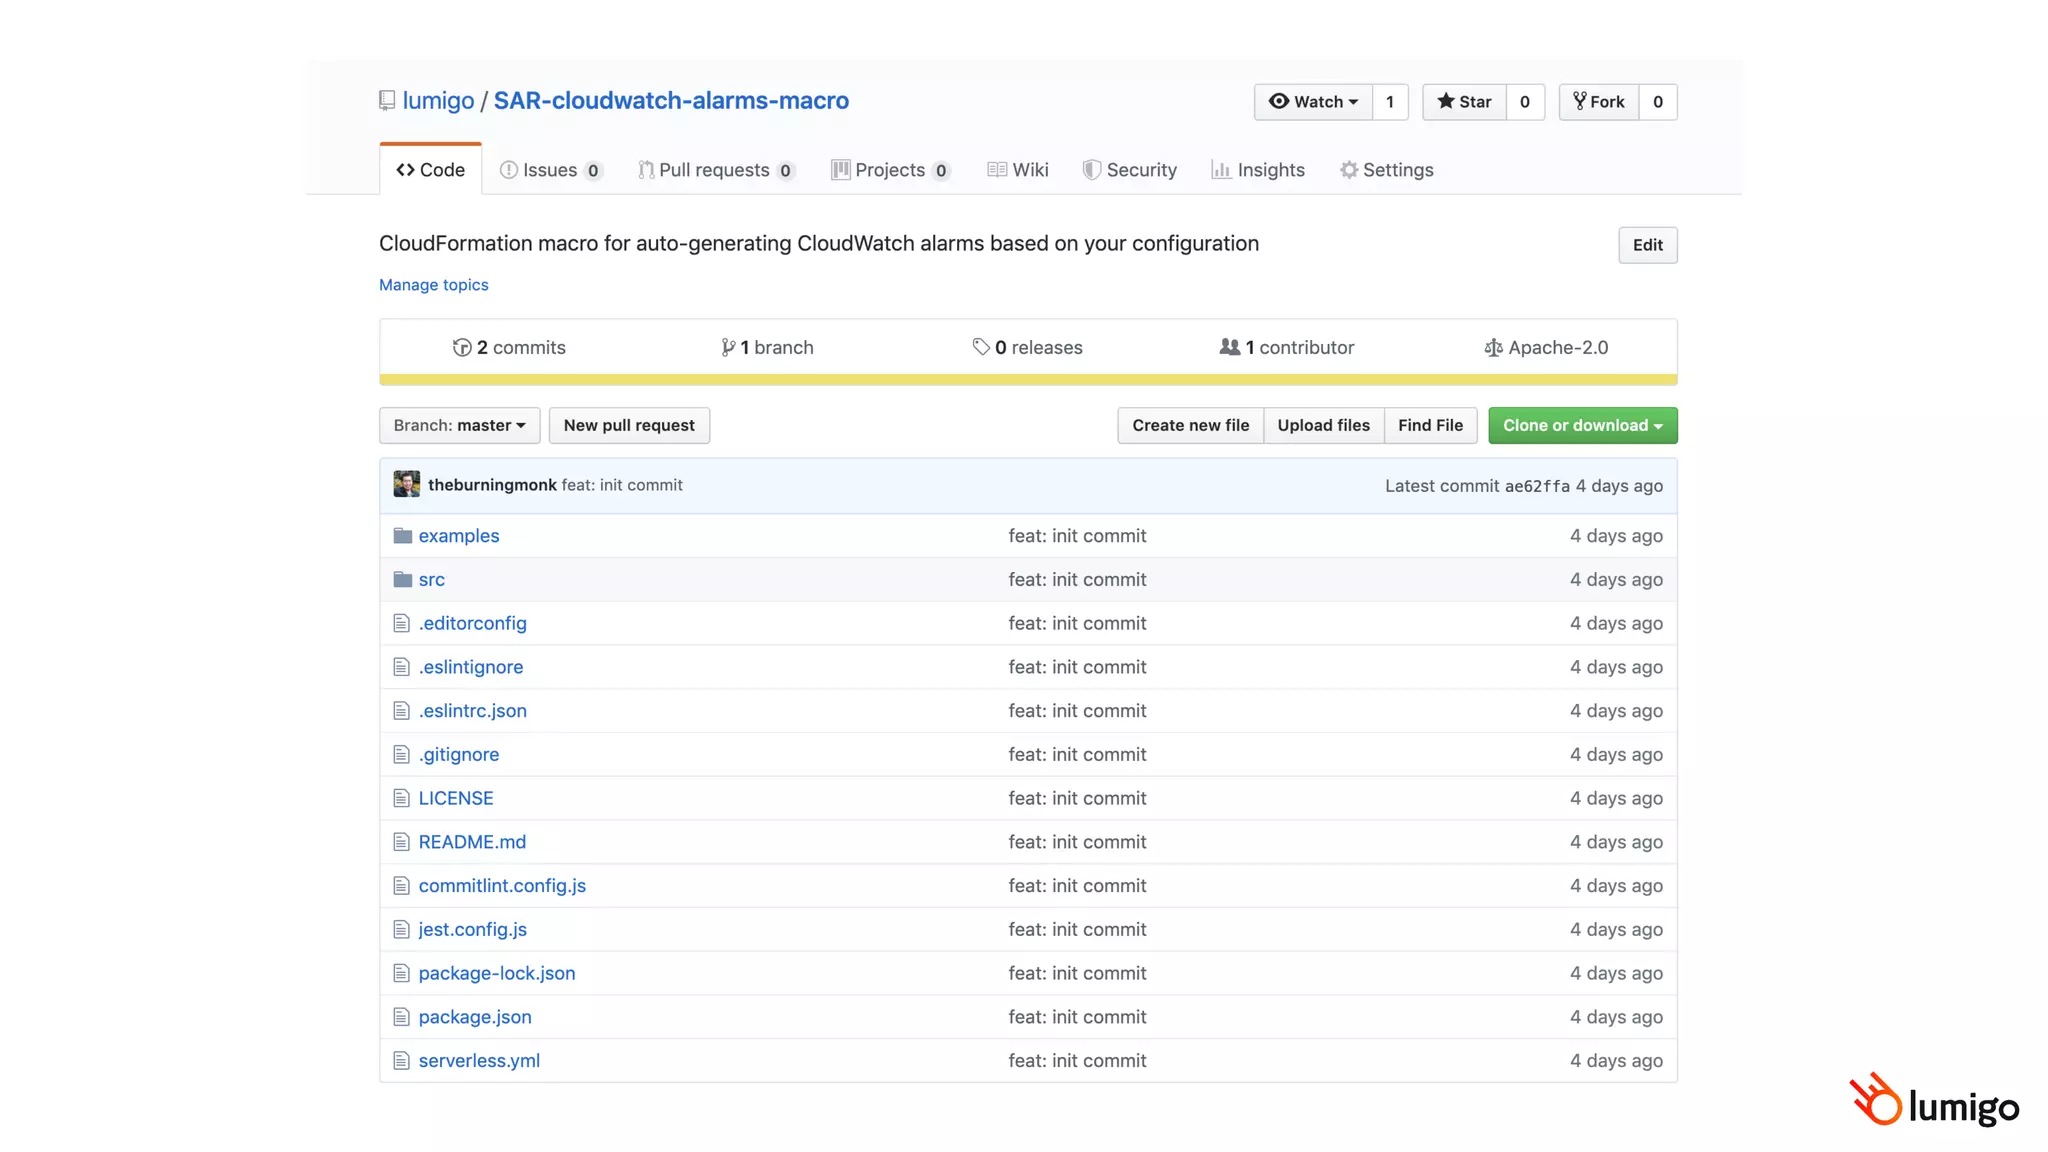Click the releases tag icon
Image resolution: width=2048 pixels, height=1152 pixels.
coord(981,347)
